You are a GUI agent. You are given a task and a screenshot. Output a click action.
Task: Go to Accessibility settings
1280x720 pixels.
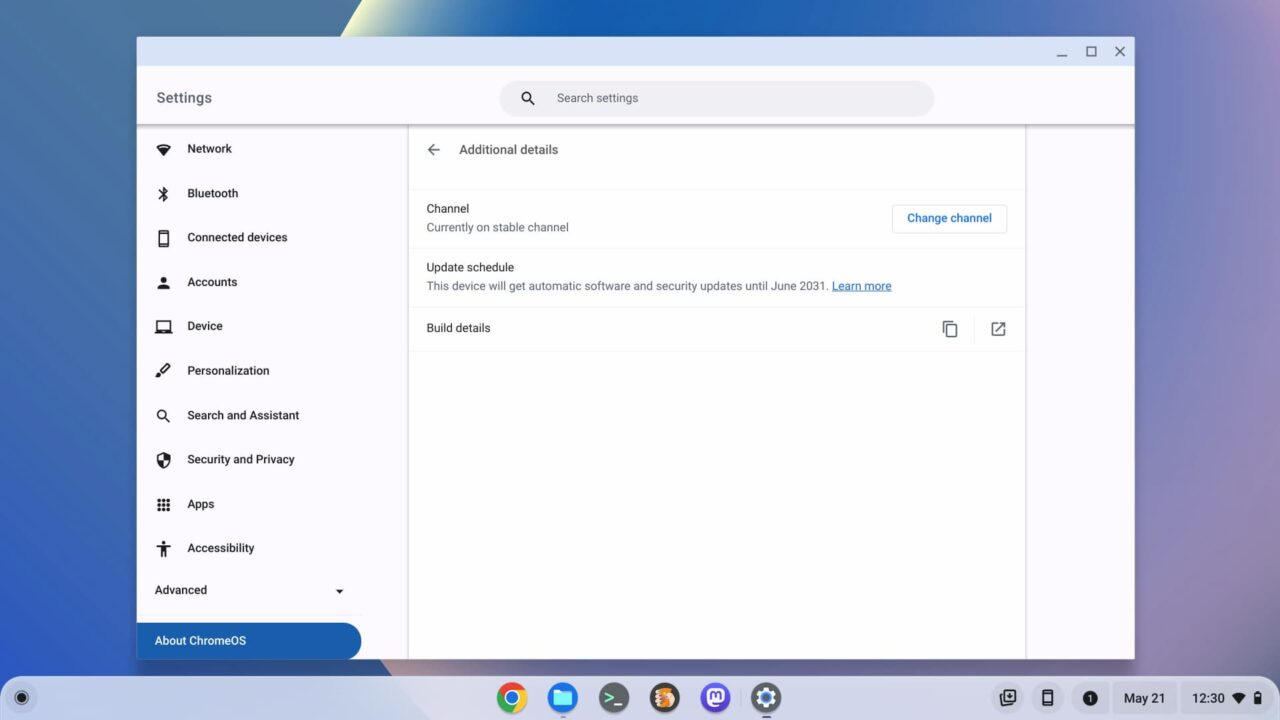pos(249,549)
